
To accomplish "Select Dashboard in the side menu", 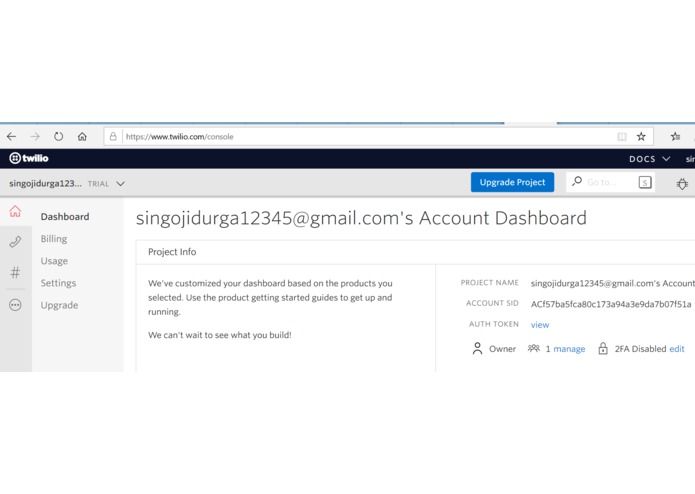I will click(65, 217).
